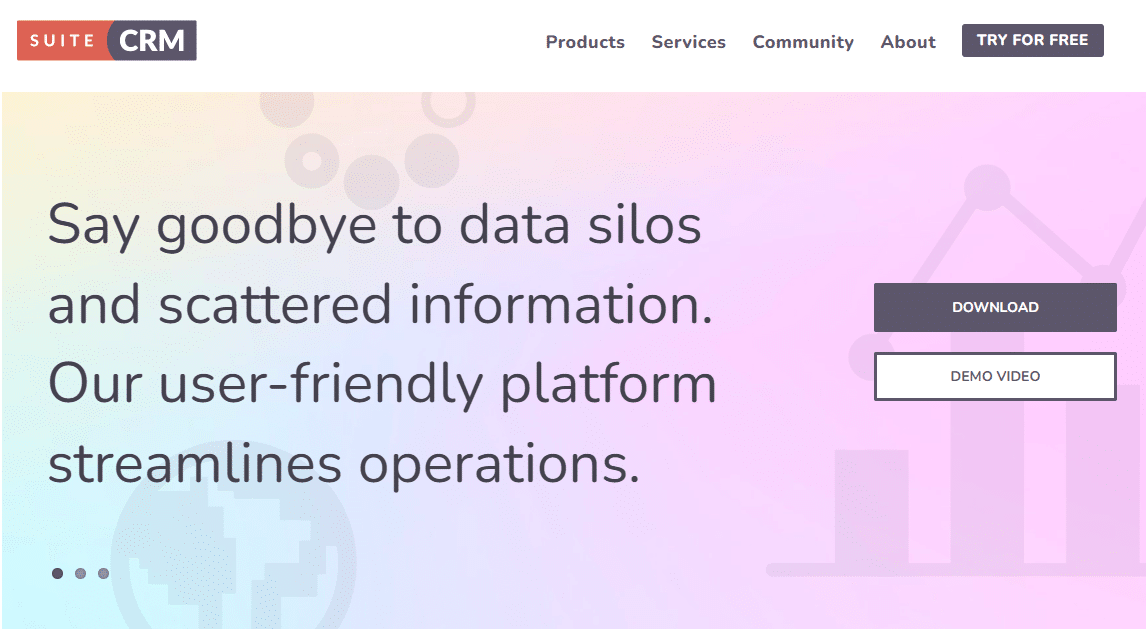Screen dimensions: 1148x631
Task: Switch to the second carousel slide dot
Action: click(x=80, y=573)
